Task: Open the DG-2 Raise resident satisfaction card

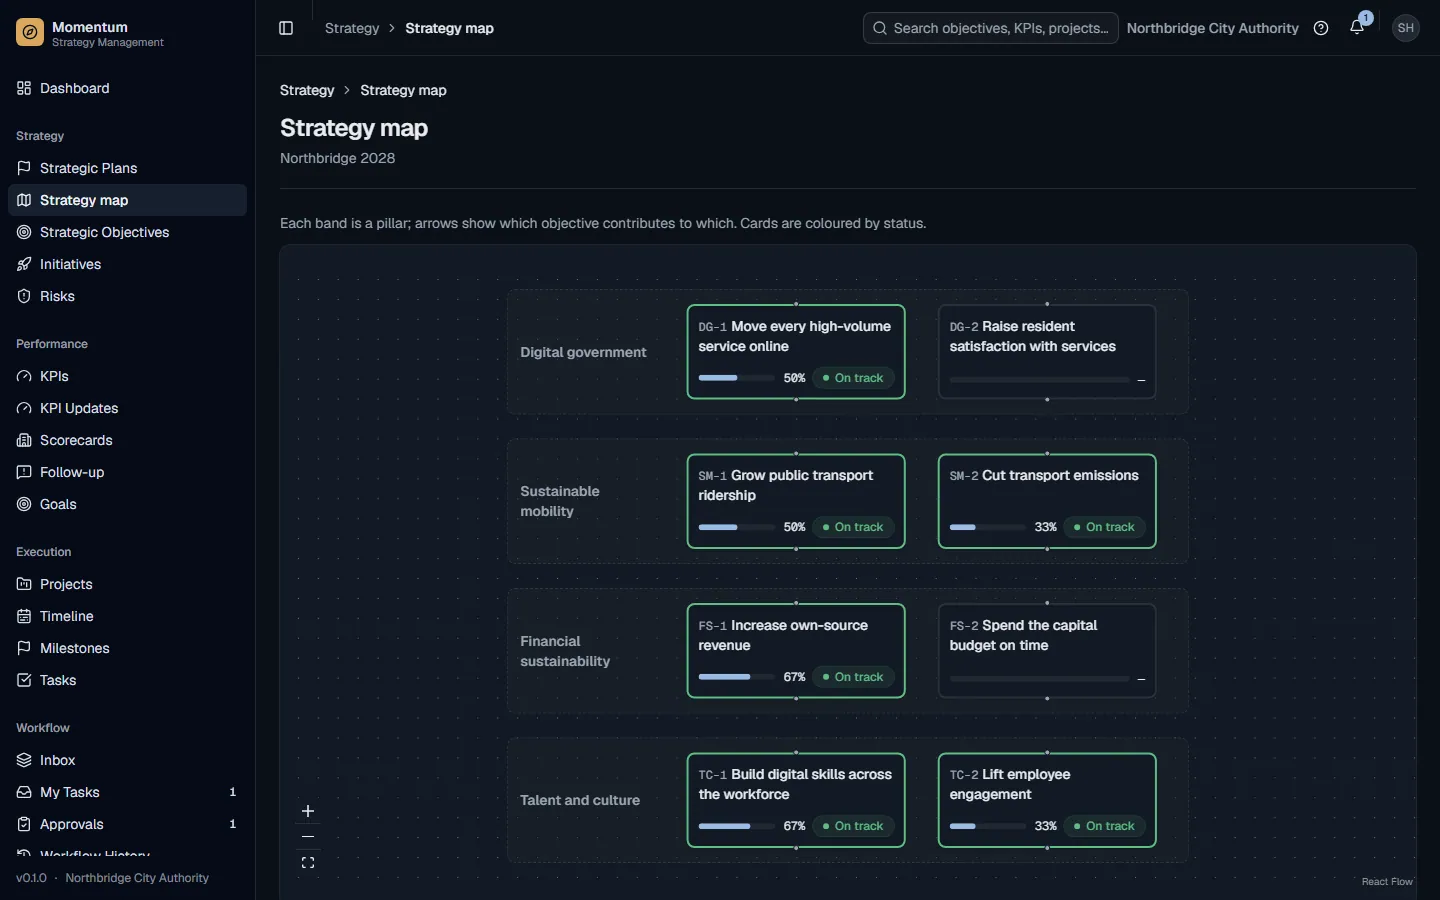Action: (x=1047, y=352)
